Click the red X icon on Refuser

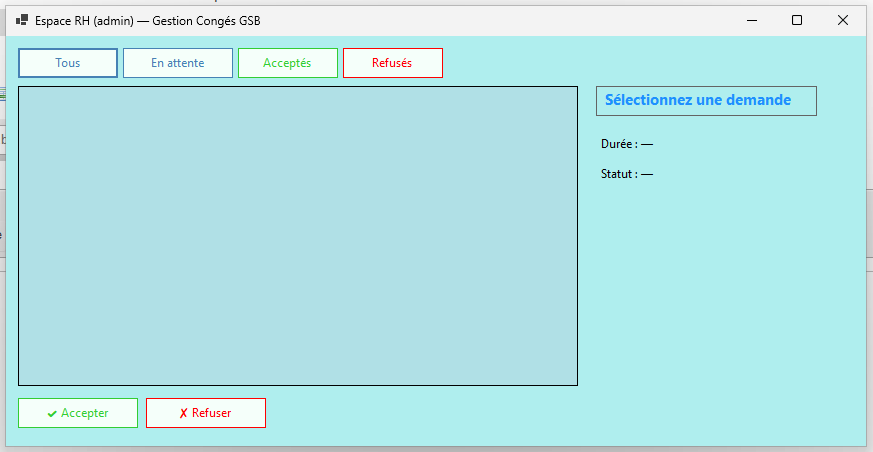183,414
